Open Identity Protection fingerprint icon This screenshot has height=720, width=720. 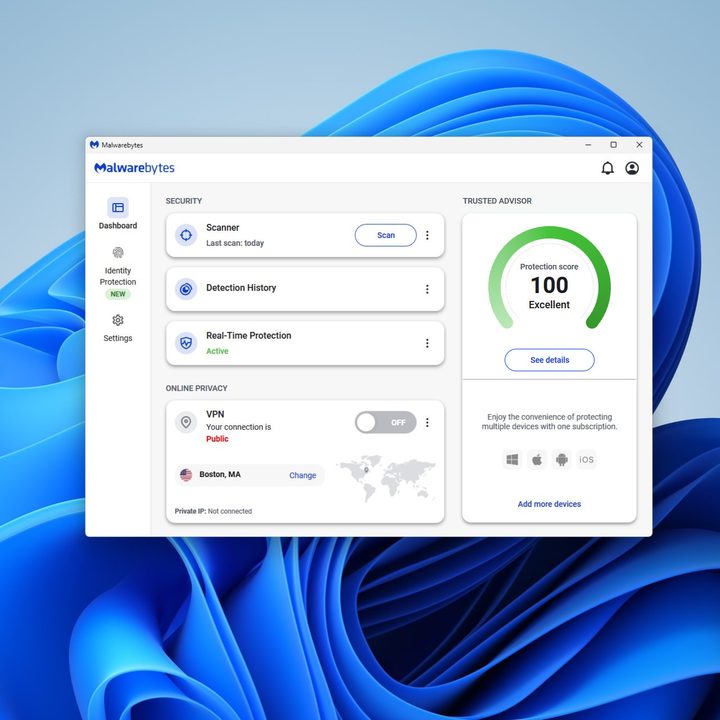[118, 252]
